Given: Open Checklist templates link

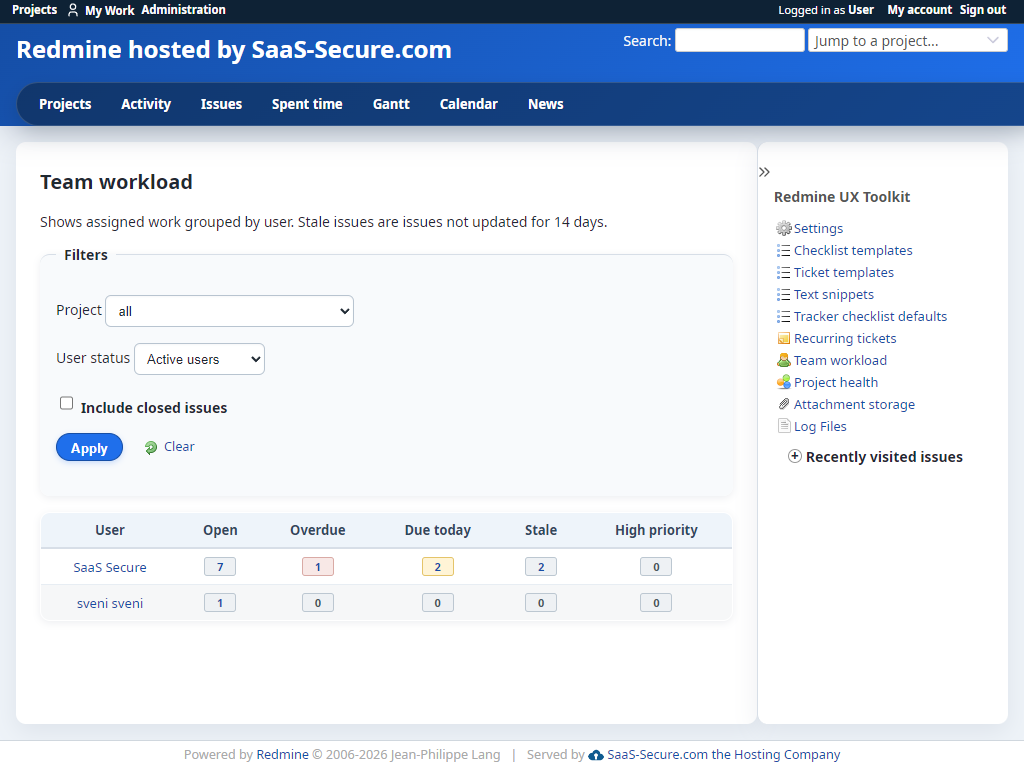Looking at the screenshot, I should coord(853,251).
